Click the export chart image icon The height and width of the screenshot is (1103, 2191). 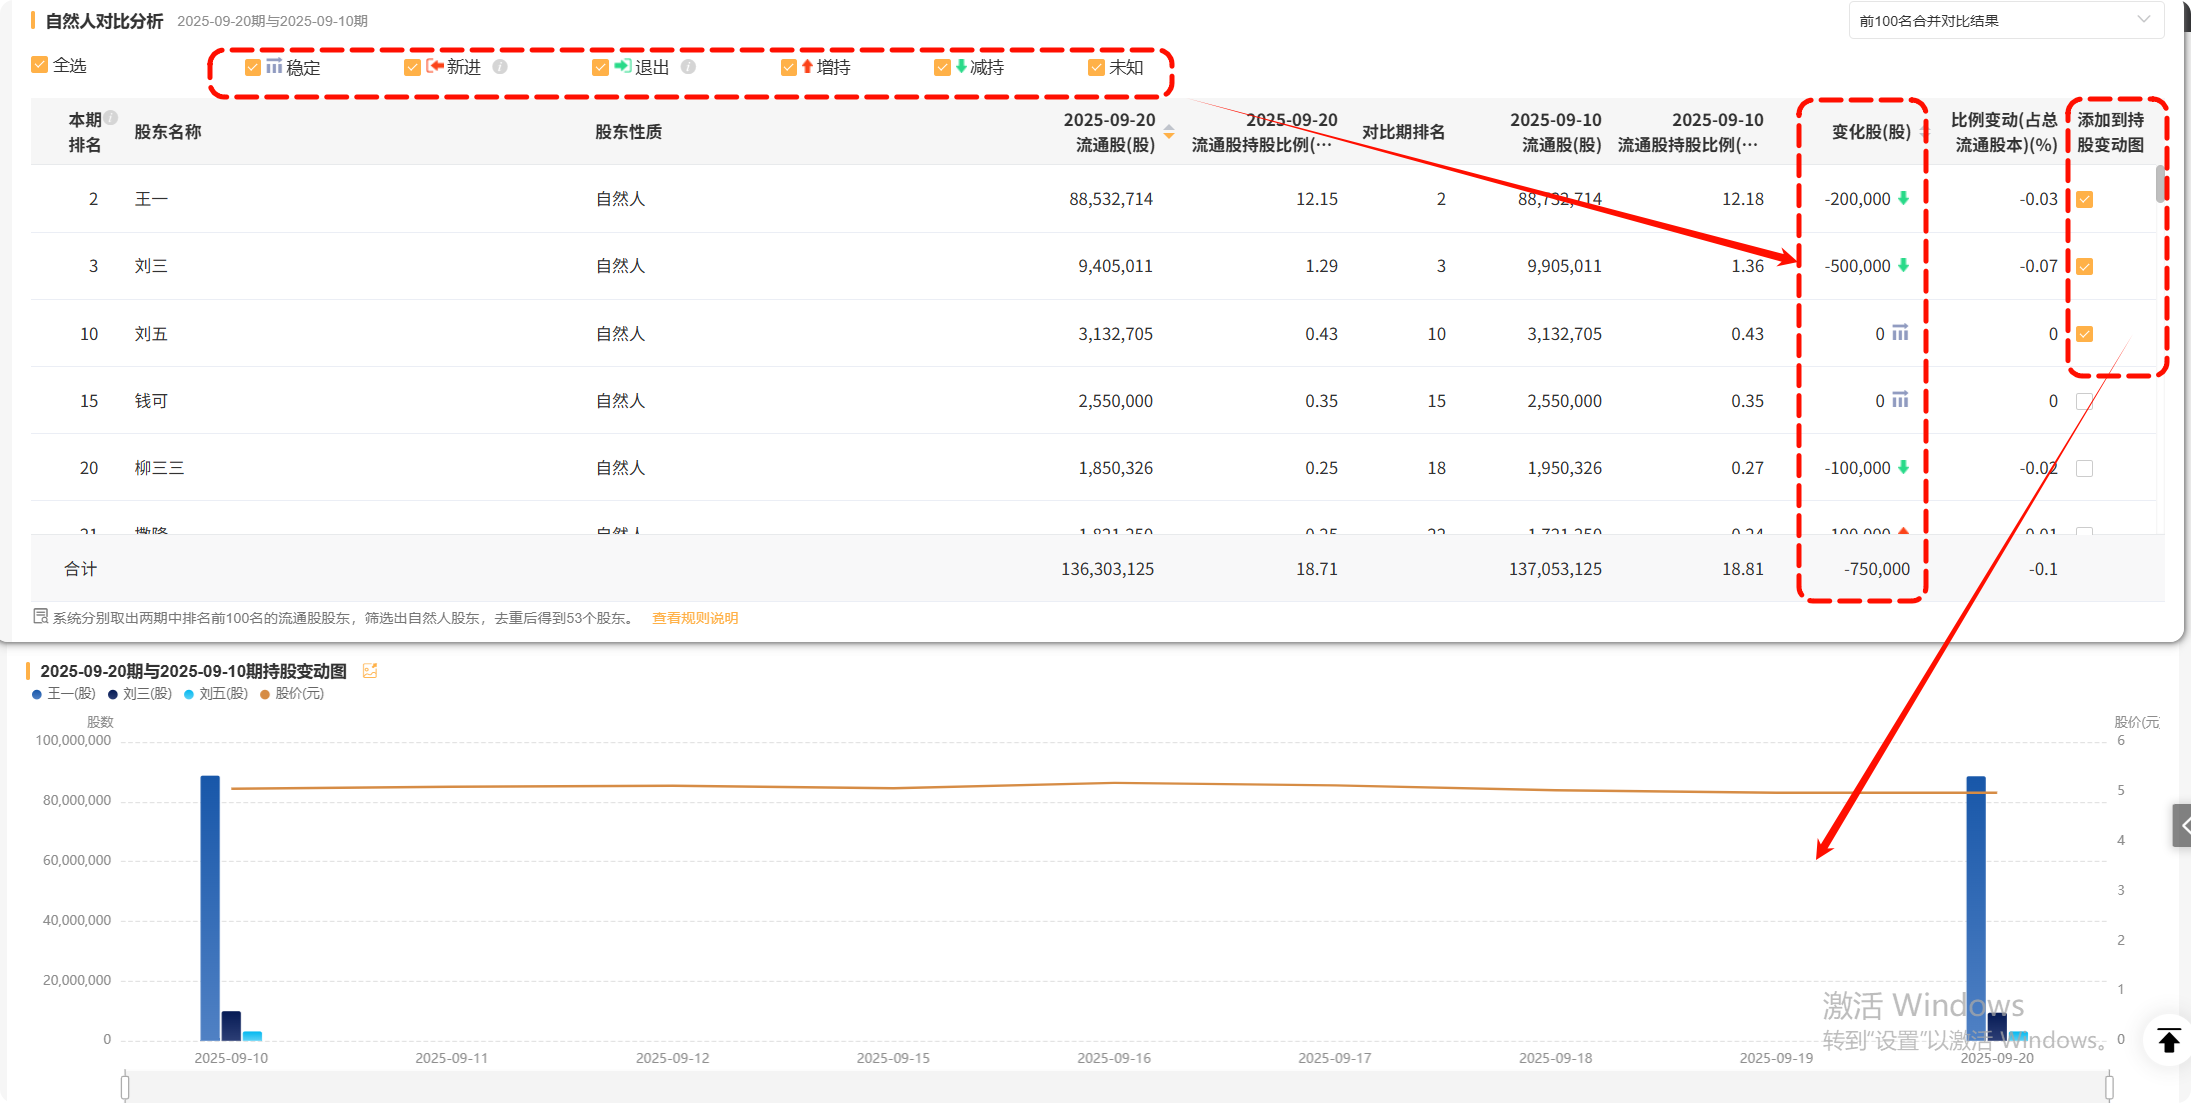pyautogui.click(x=370, y=671)
